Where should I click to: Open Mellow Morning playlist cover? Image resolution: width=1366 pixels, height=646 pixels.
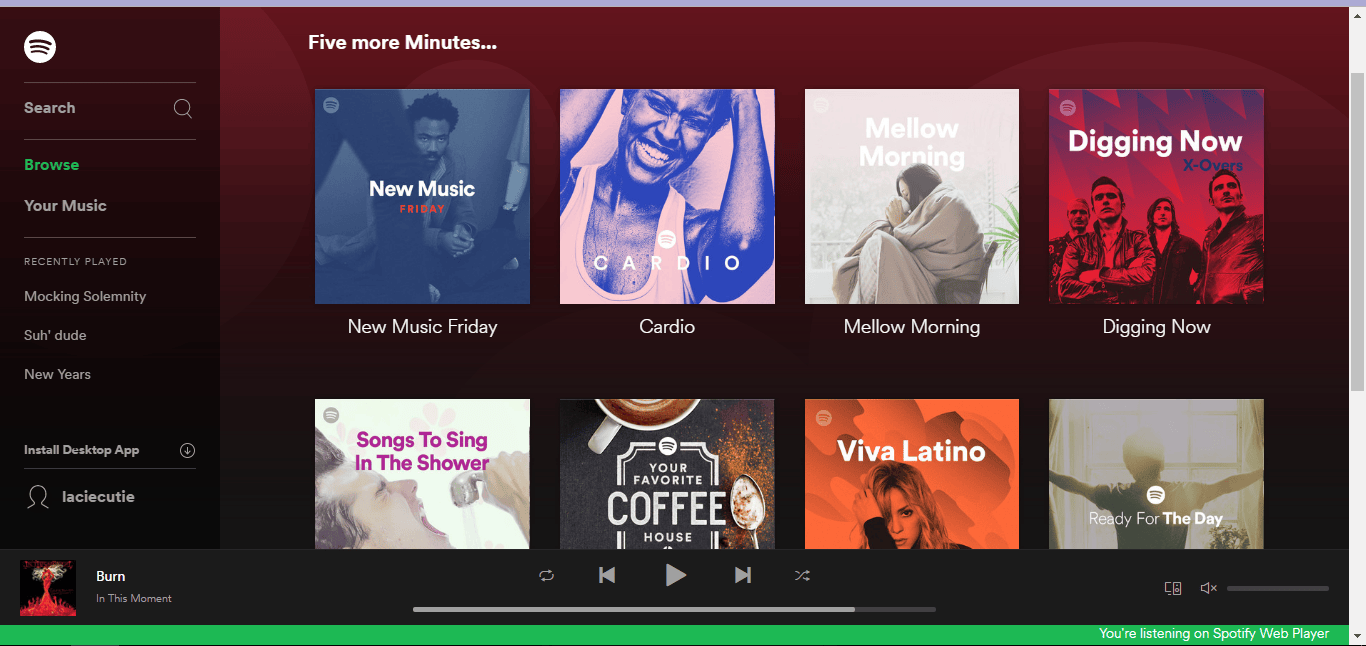pyautogui.click(x=912, y=197)
